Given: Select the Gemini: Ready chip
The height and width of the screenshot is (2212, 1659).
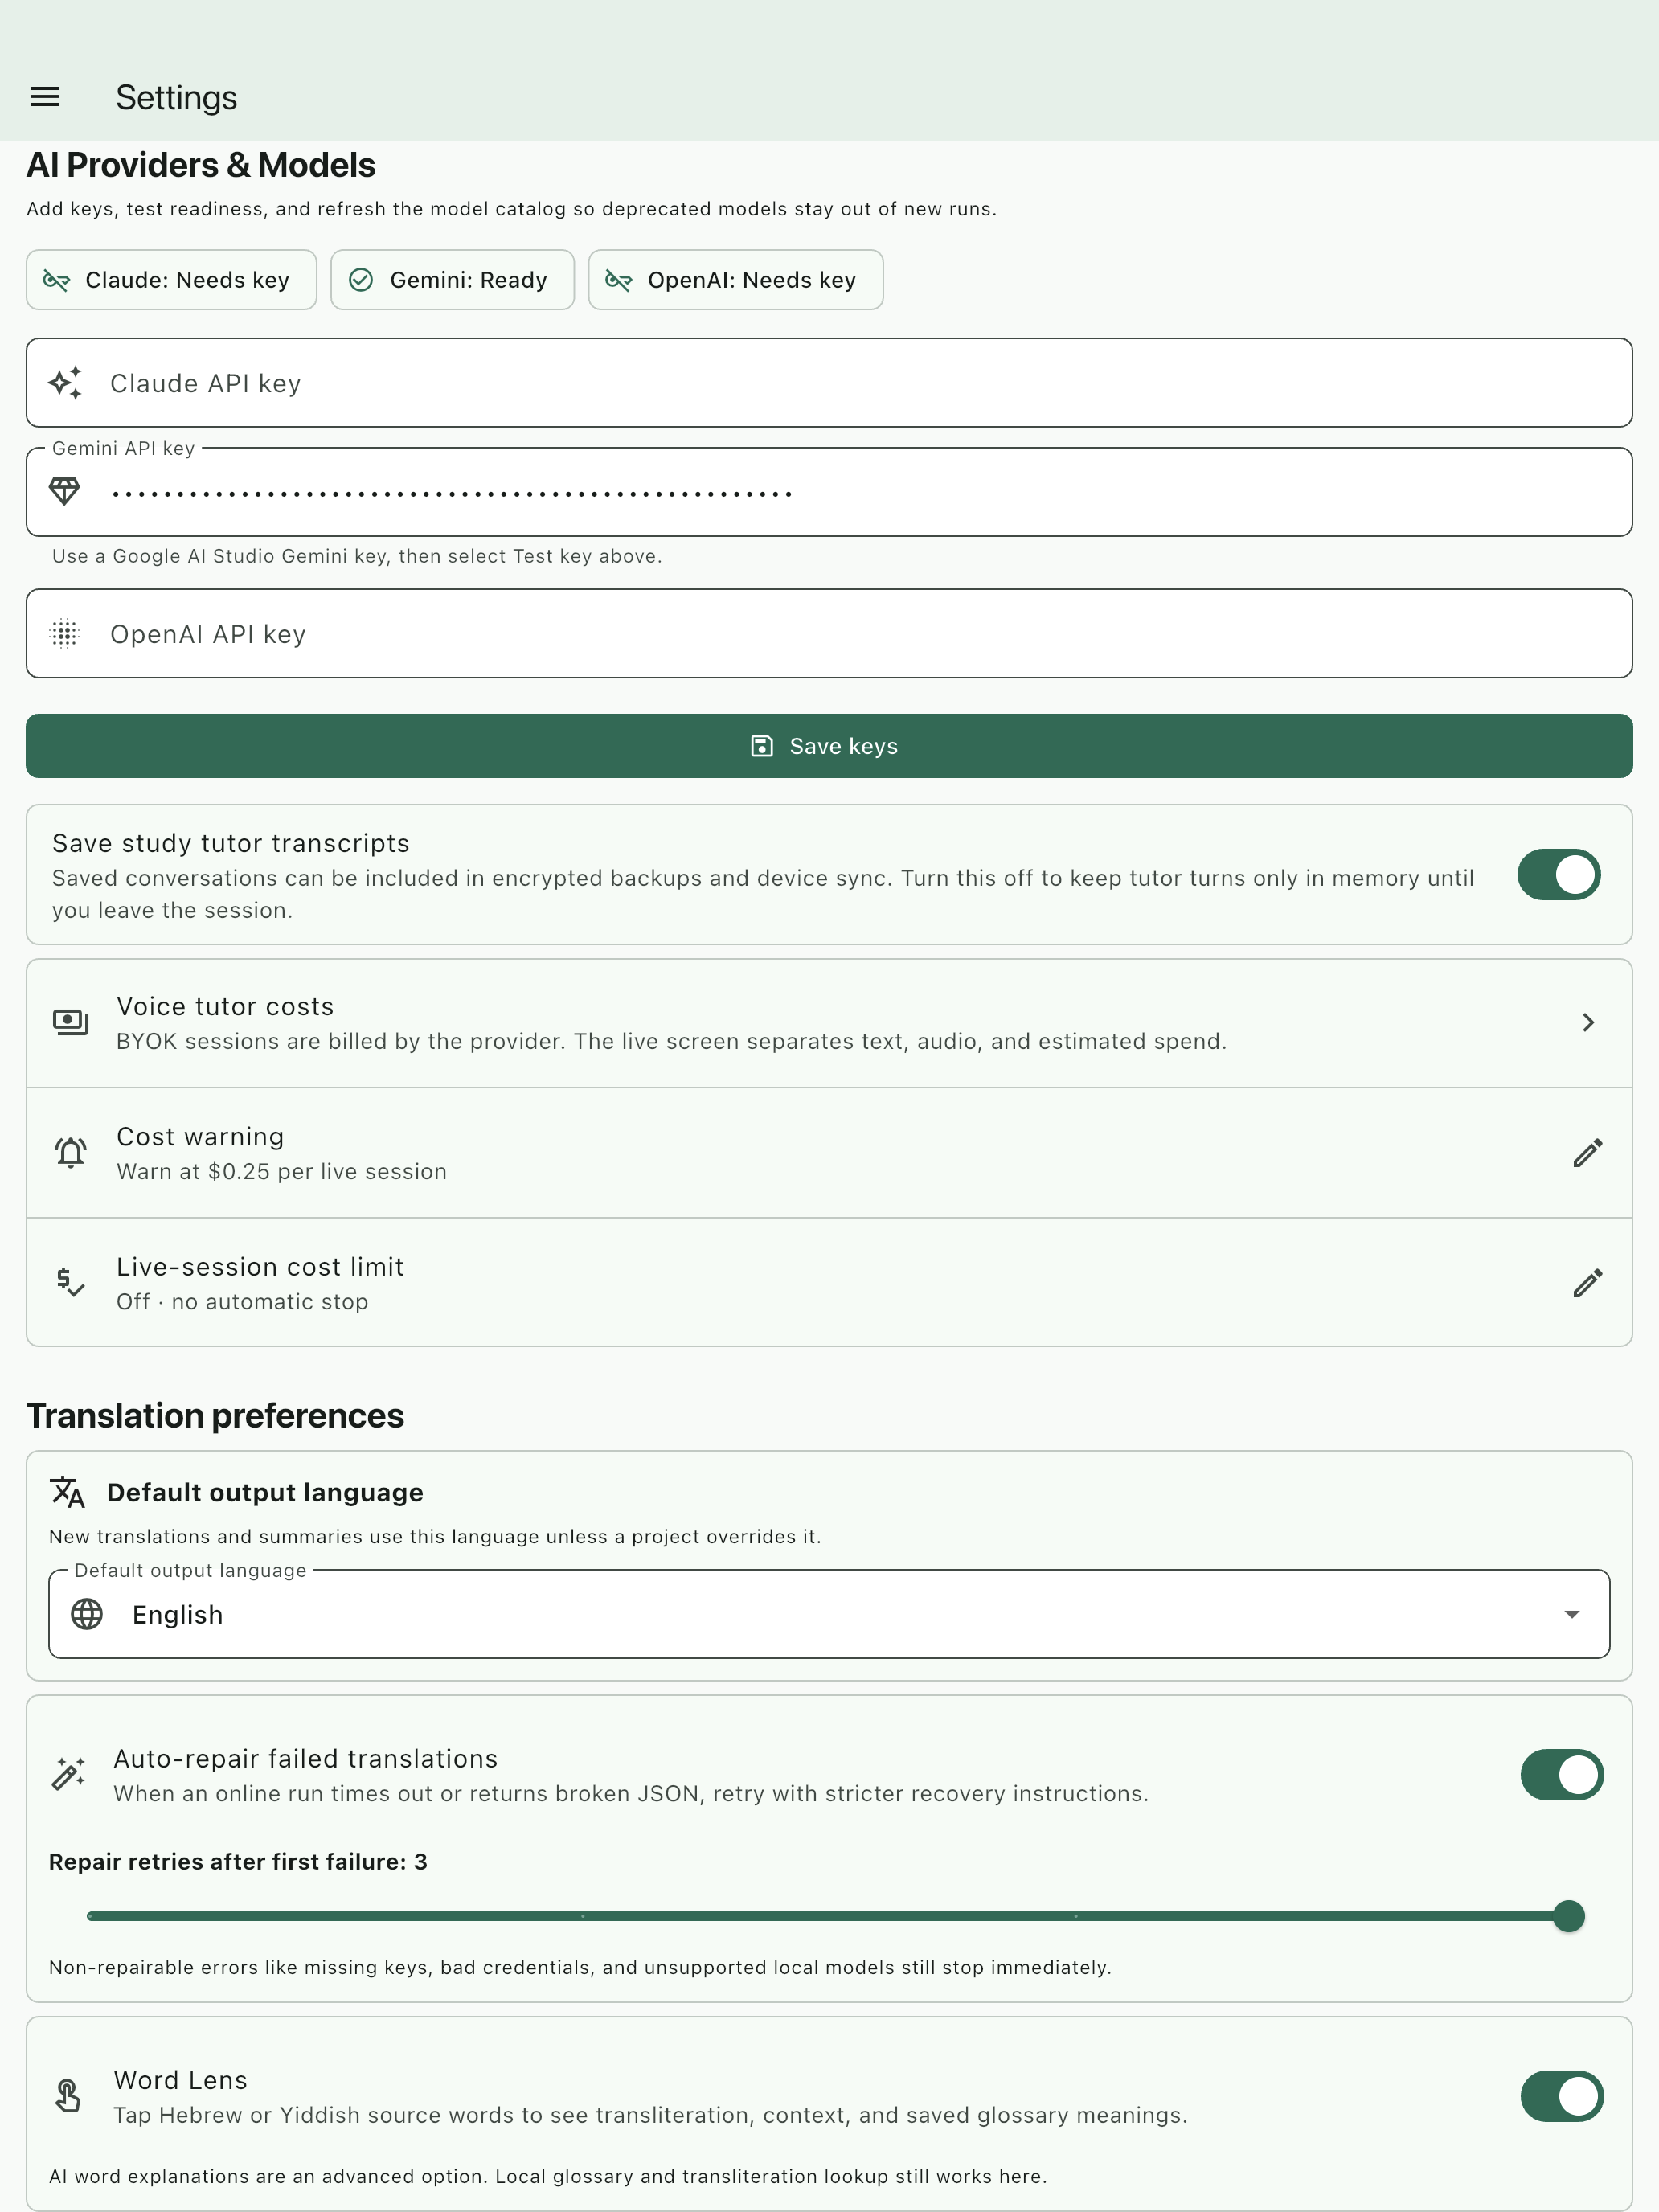Looking at the screenshot, I should 452,280.
